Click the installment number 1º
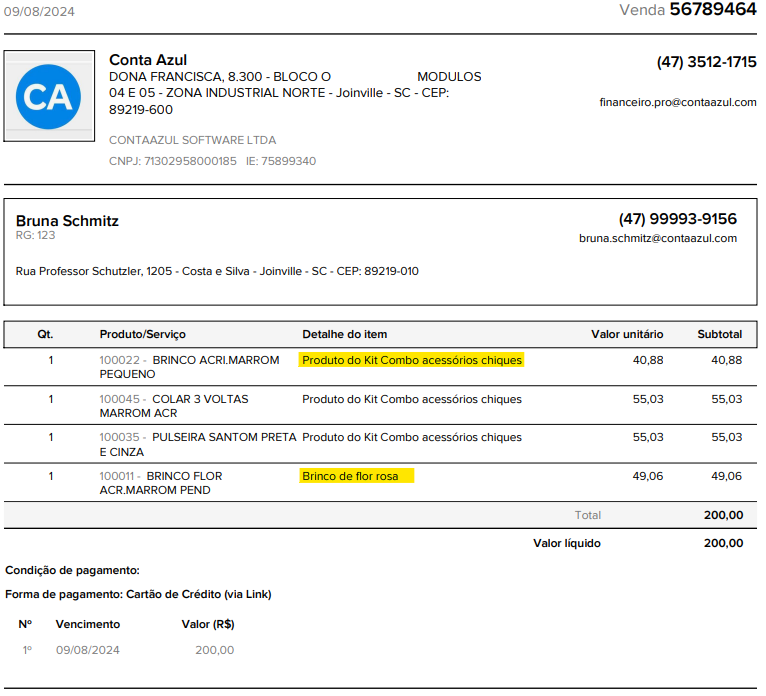Screen dimensions: 766x696 tap(27, 651)
